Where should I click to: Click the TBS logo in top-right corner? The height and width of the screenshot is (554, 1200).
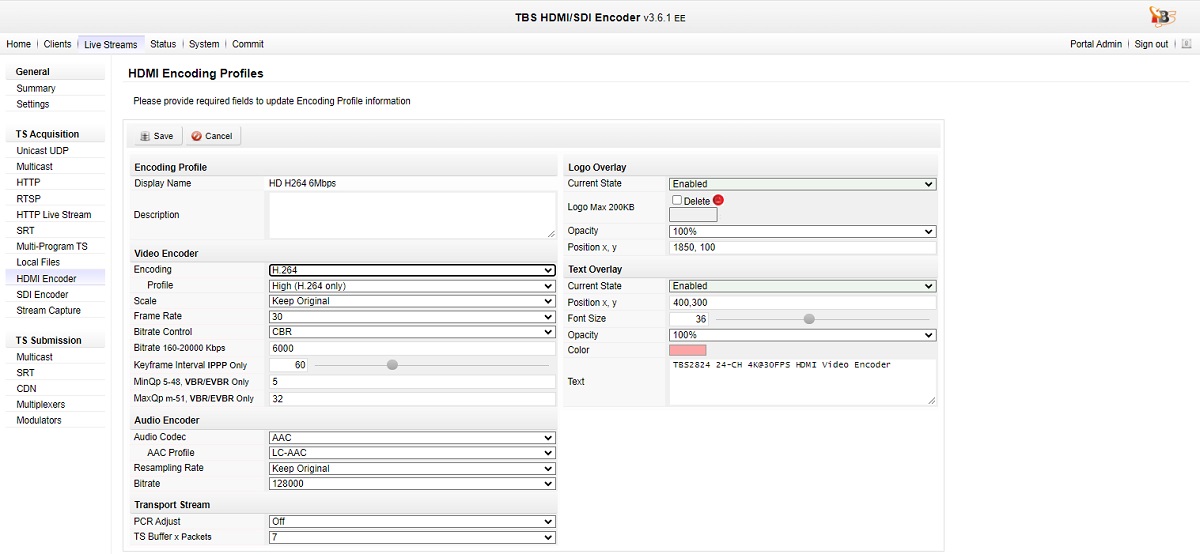coord(1163,16)
